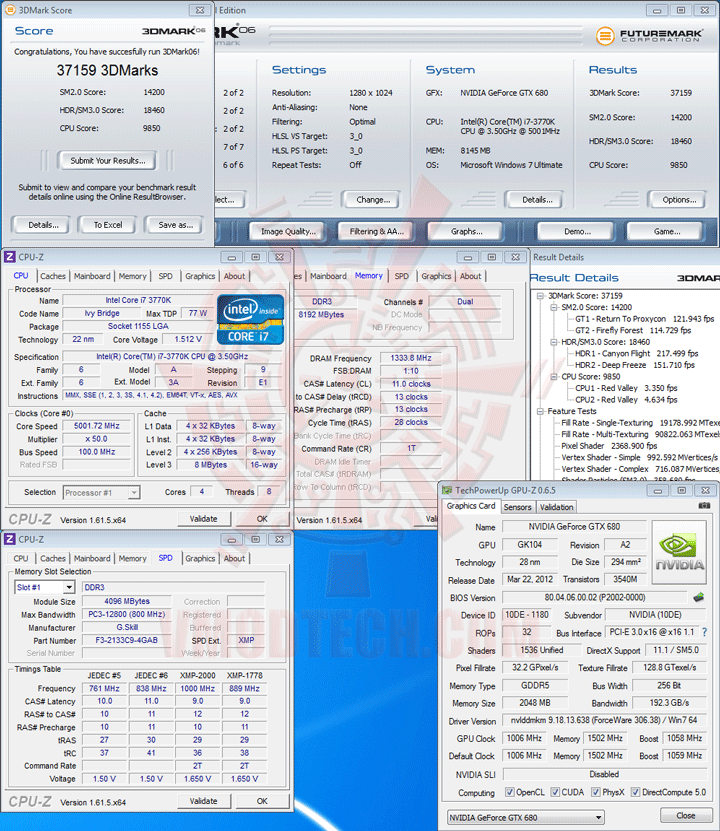Click the Driver Version field in GPU-Z
720x831 pixels.
point(604,720)
